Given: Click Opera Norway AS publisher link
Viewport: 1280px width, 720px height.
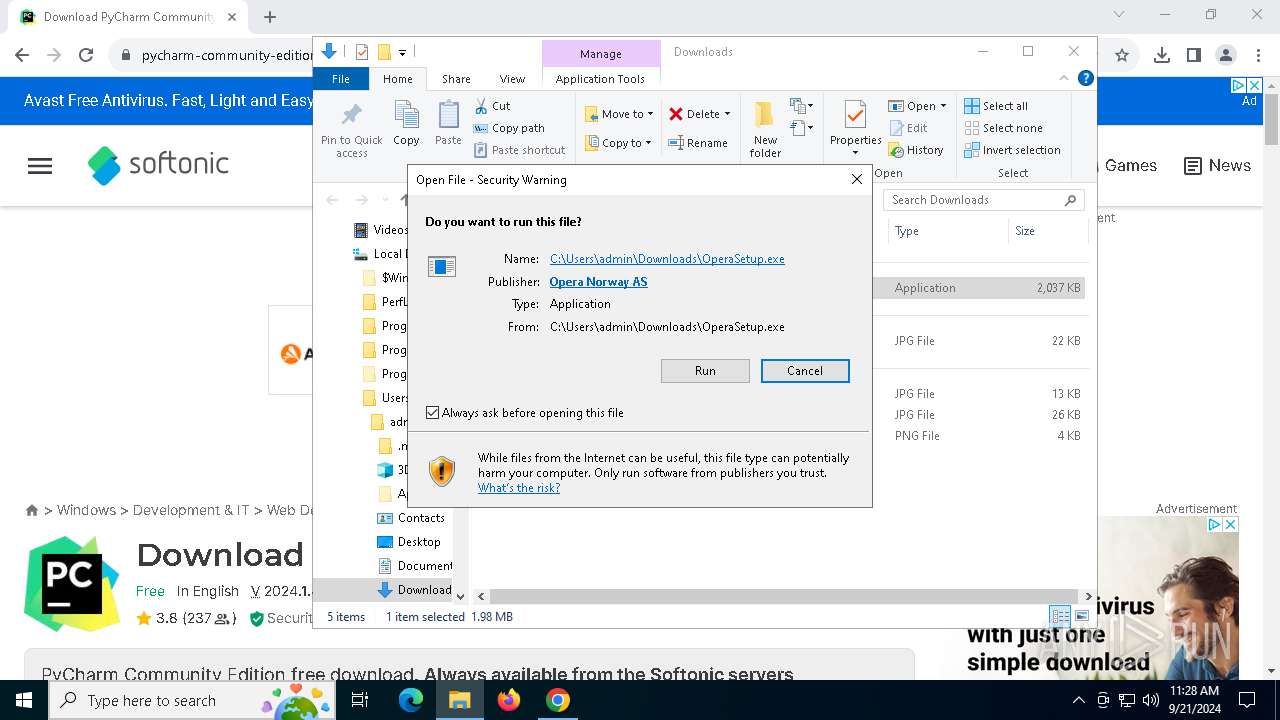Looking at the screenshot, I should [x=598, y=282].
